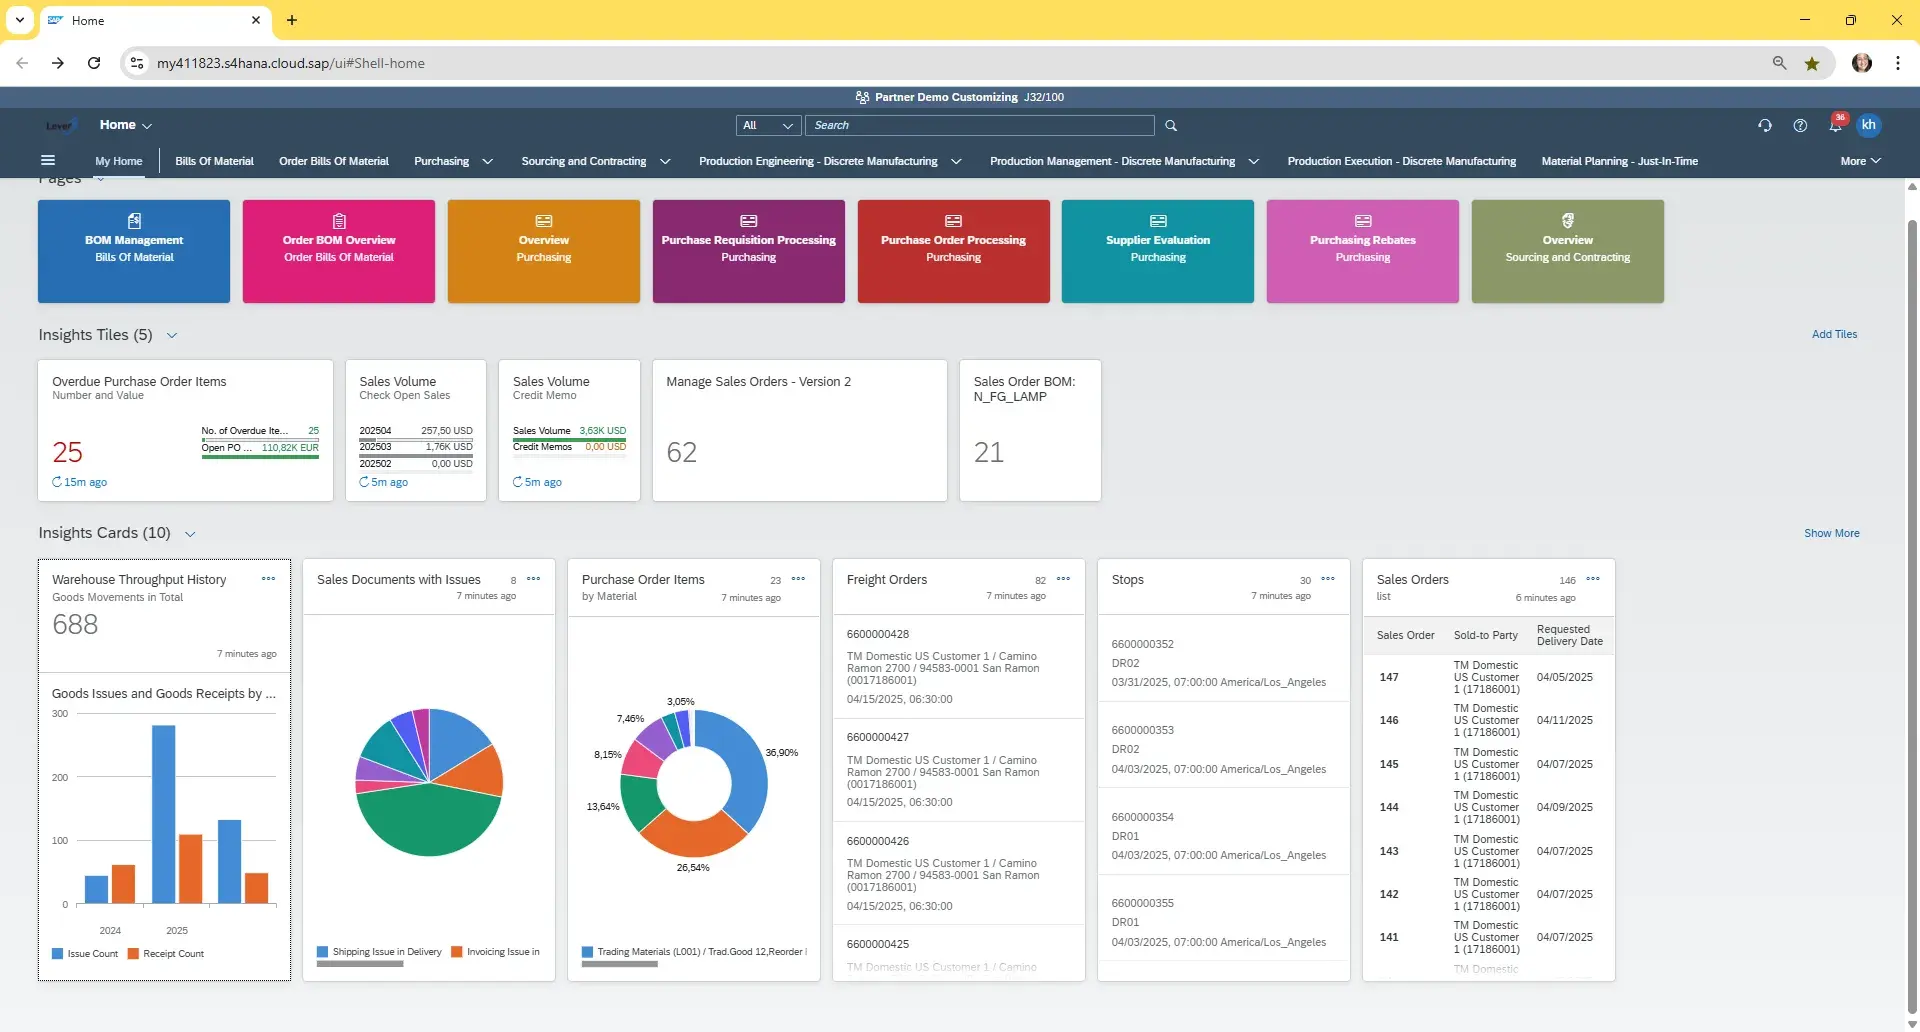Open more options on Freight Orders card
The height and width of the screenshot is (1032, 1920).
click(1063, 579)
